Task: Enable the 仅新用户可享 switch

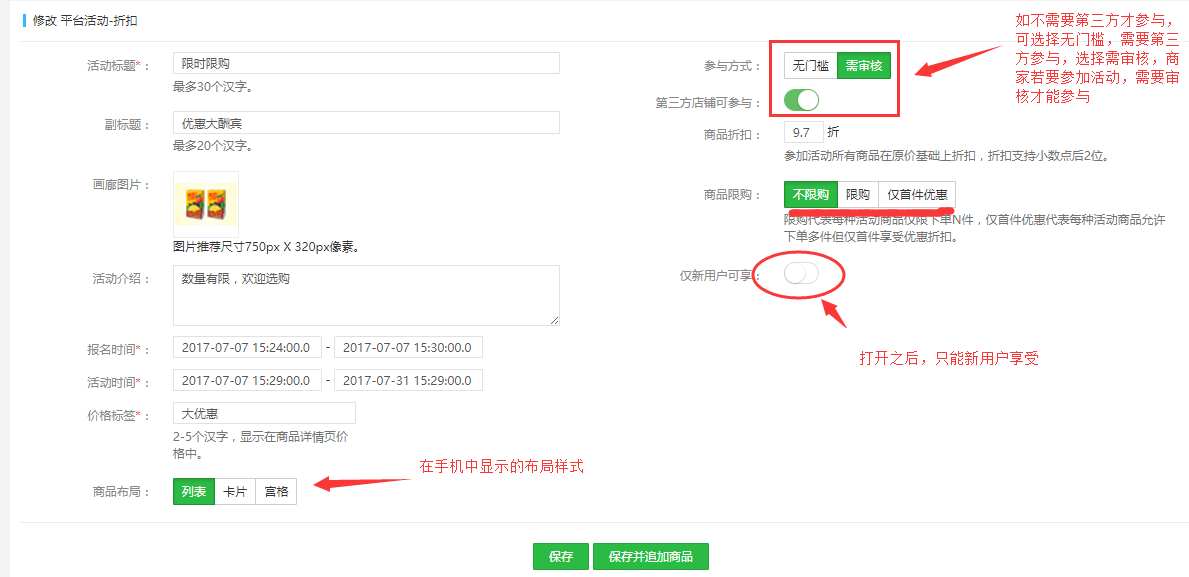Action: [801, 274]
